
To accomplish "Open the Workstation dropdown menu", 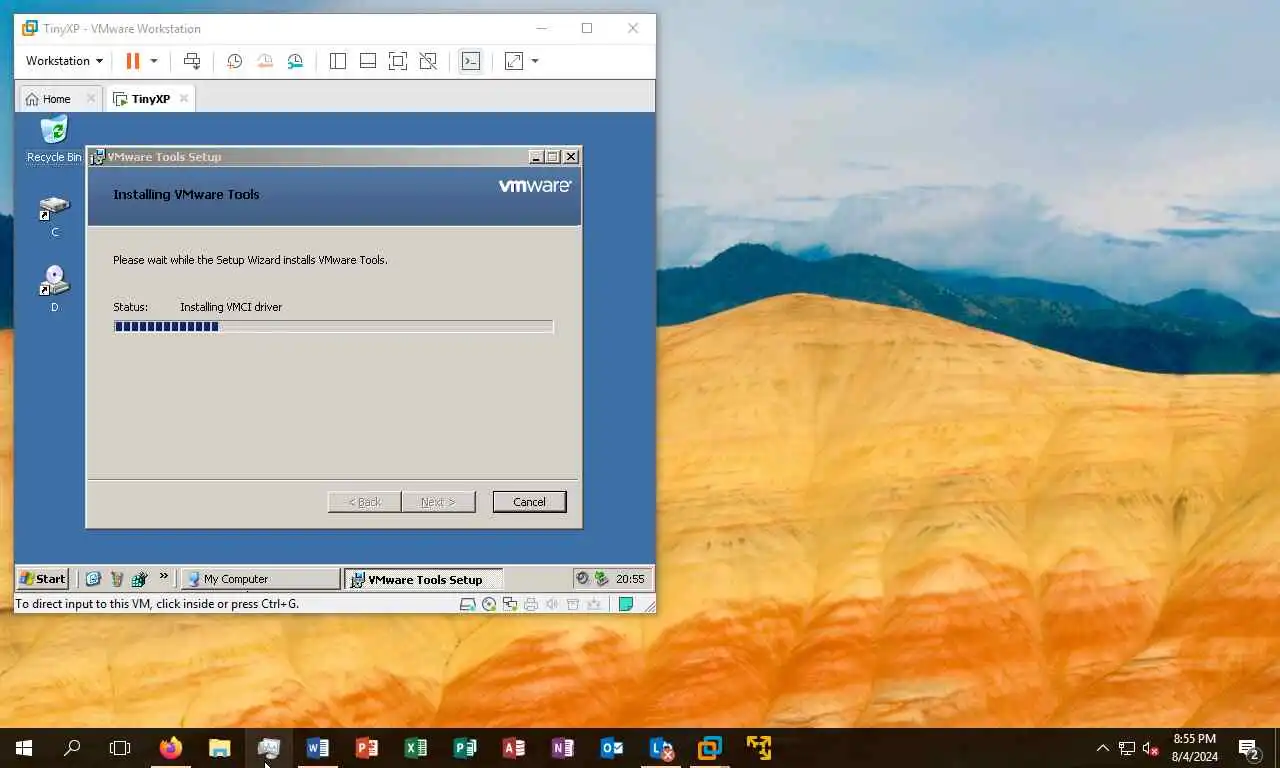I will tap(64, 61).
